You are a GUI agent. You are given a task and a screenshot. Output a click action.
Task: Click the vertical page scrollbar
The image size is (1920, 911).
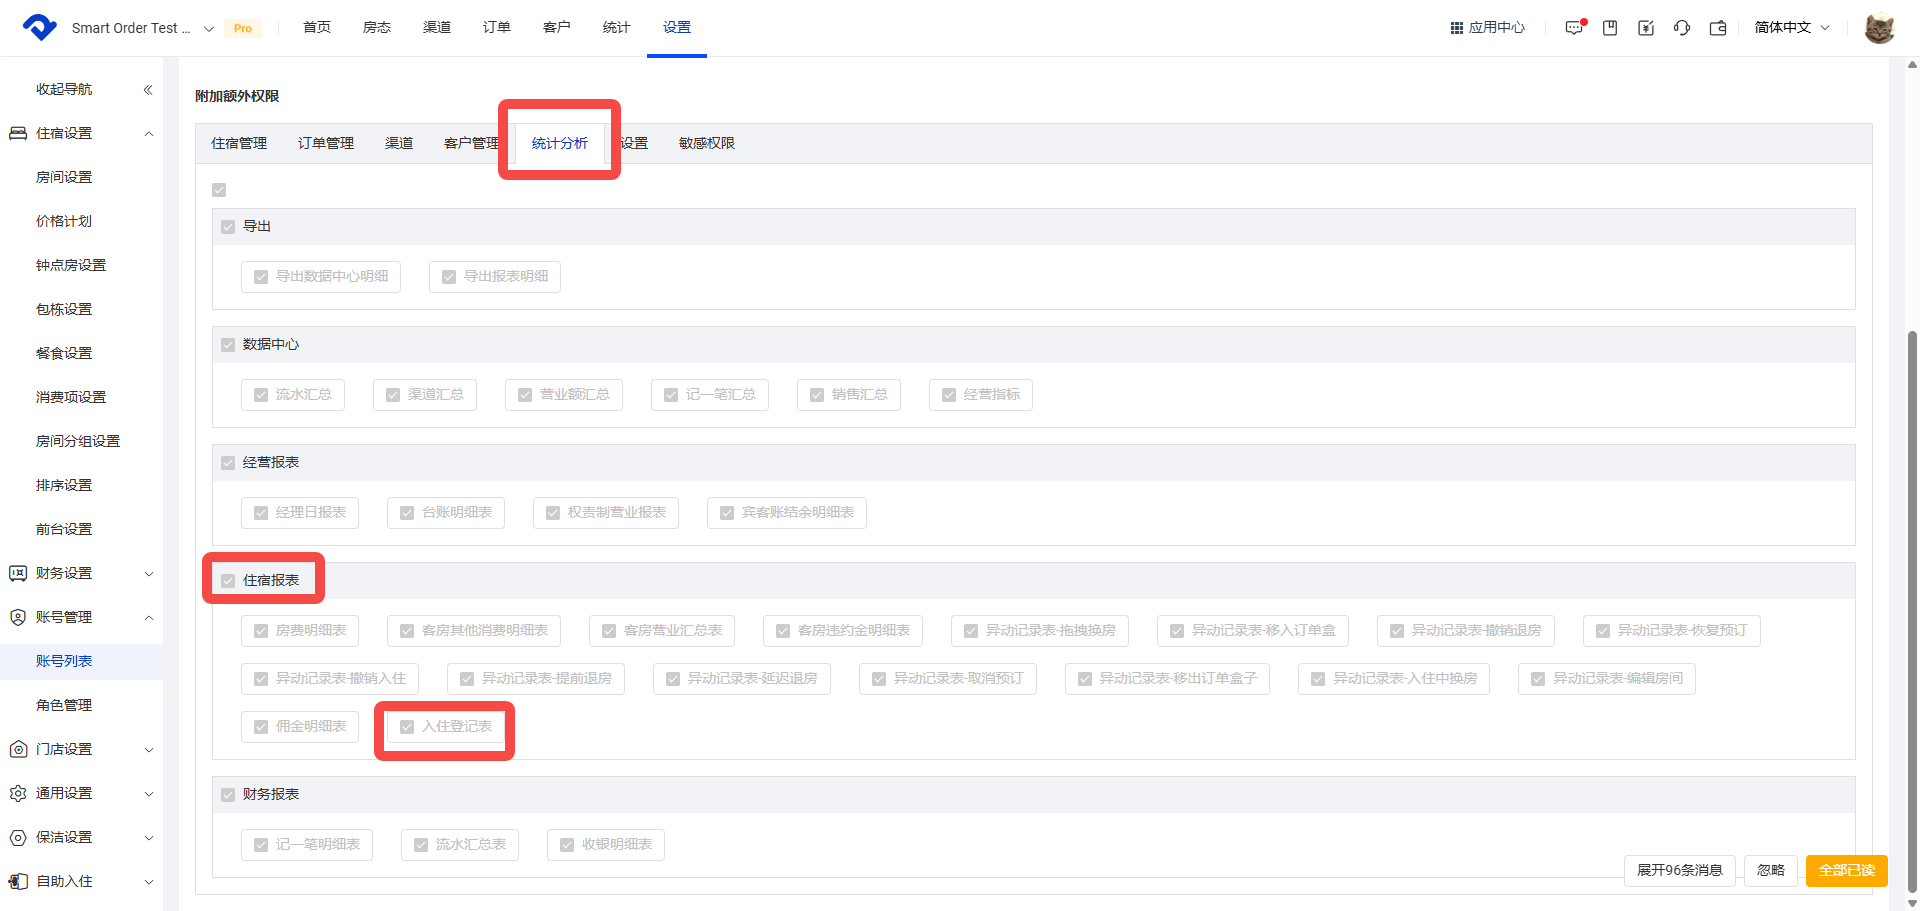1912,600
